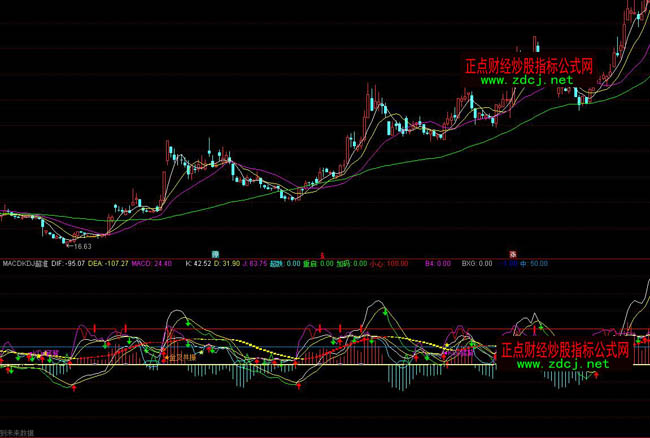The height and width of the screenshot is (438, 650).
Task: Click the DEA -107.27 indicator label
Action: click(x=109, y=264)
